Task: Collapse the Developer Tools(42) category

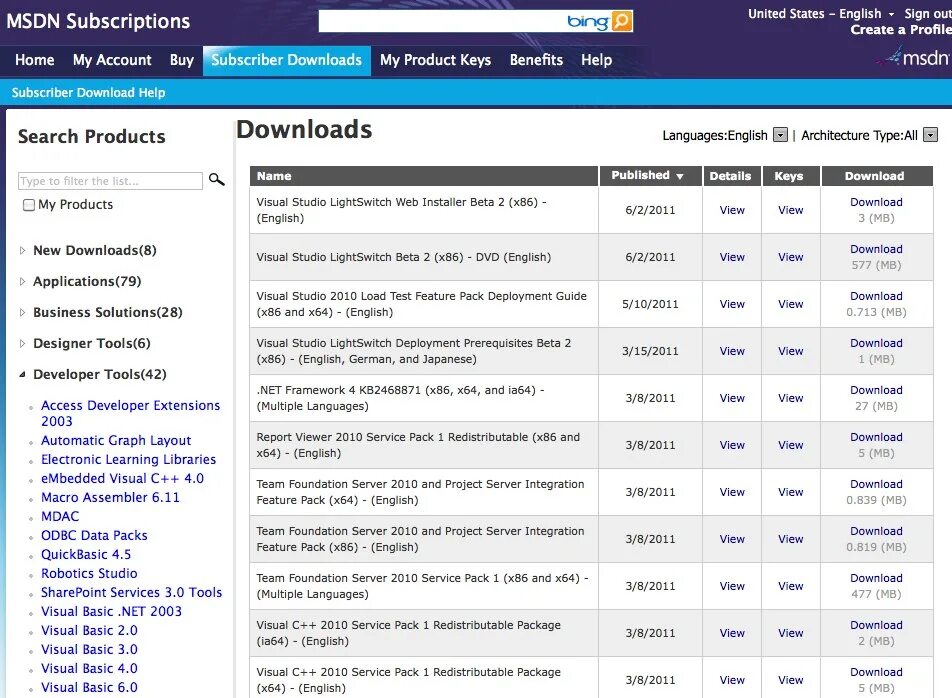Action: coord(22,374)
